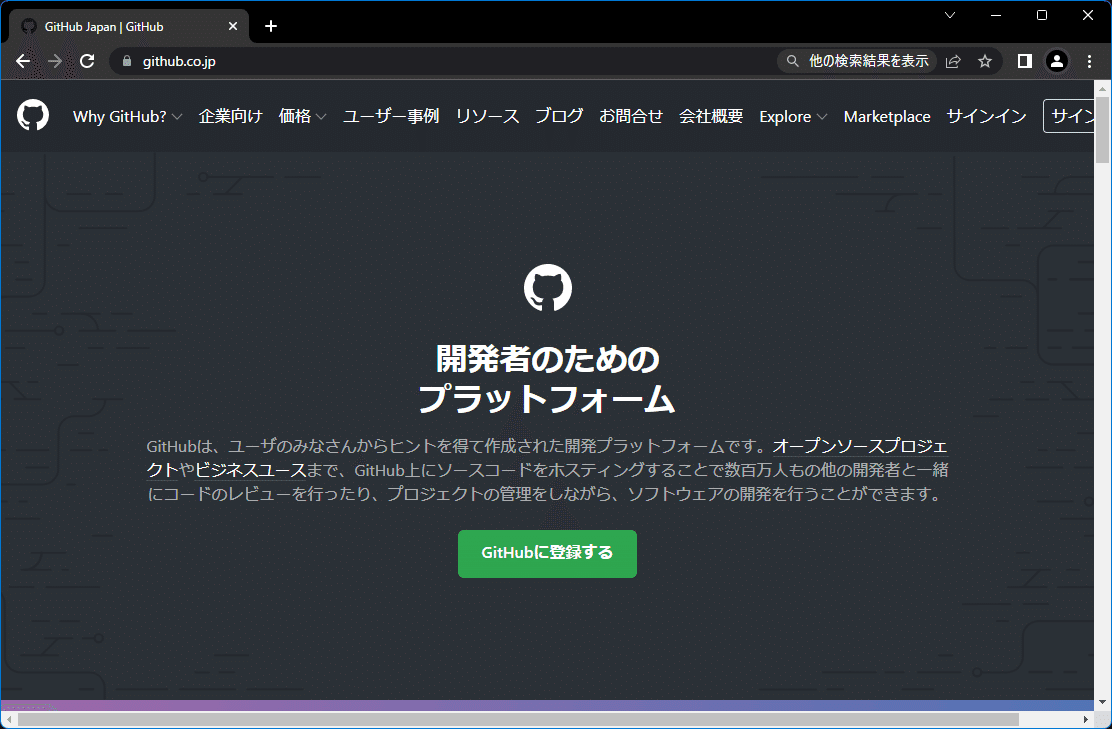This screenshot has height=729, width=1112.
Task: Follow the ビジネスユース link
Action: [250, 469]
